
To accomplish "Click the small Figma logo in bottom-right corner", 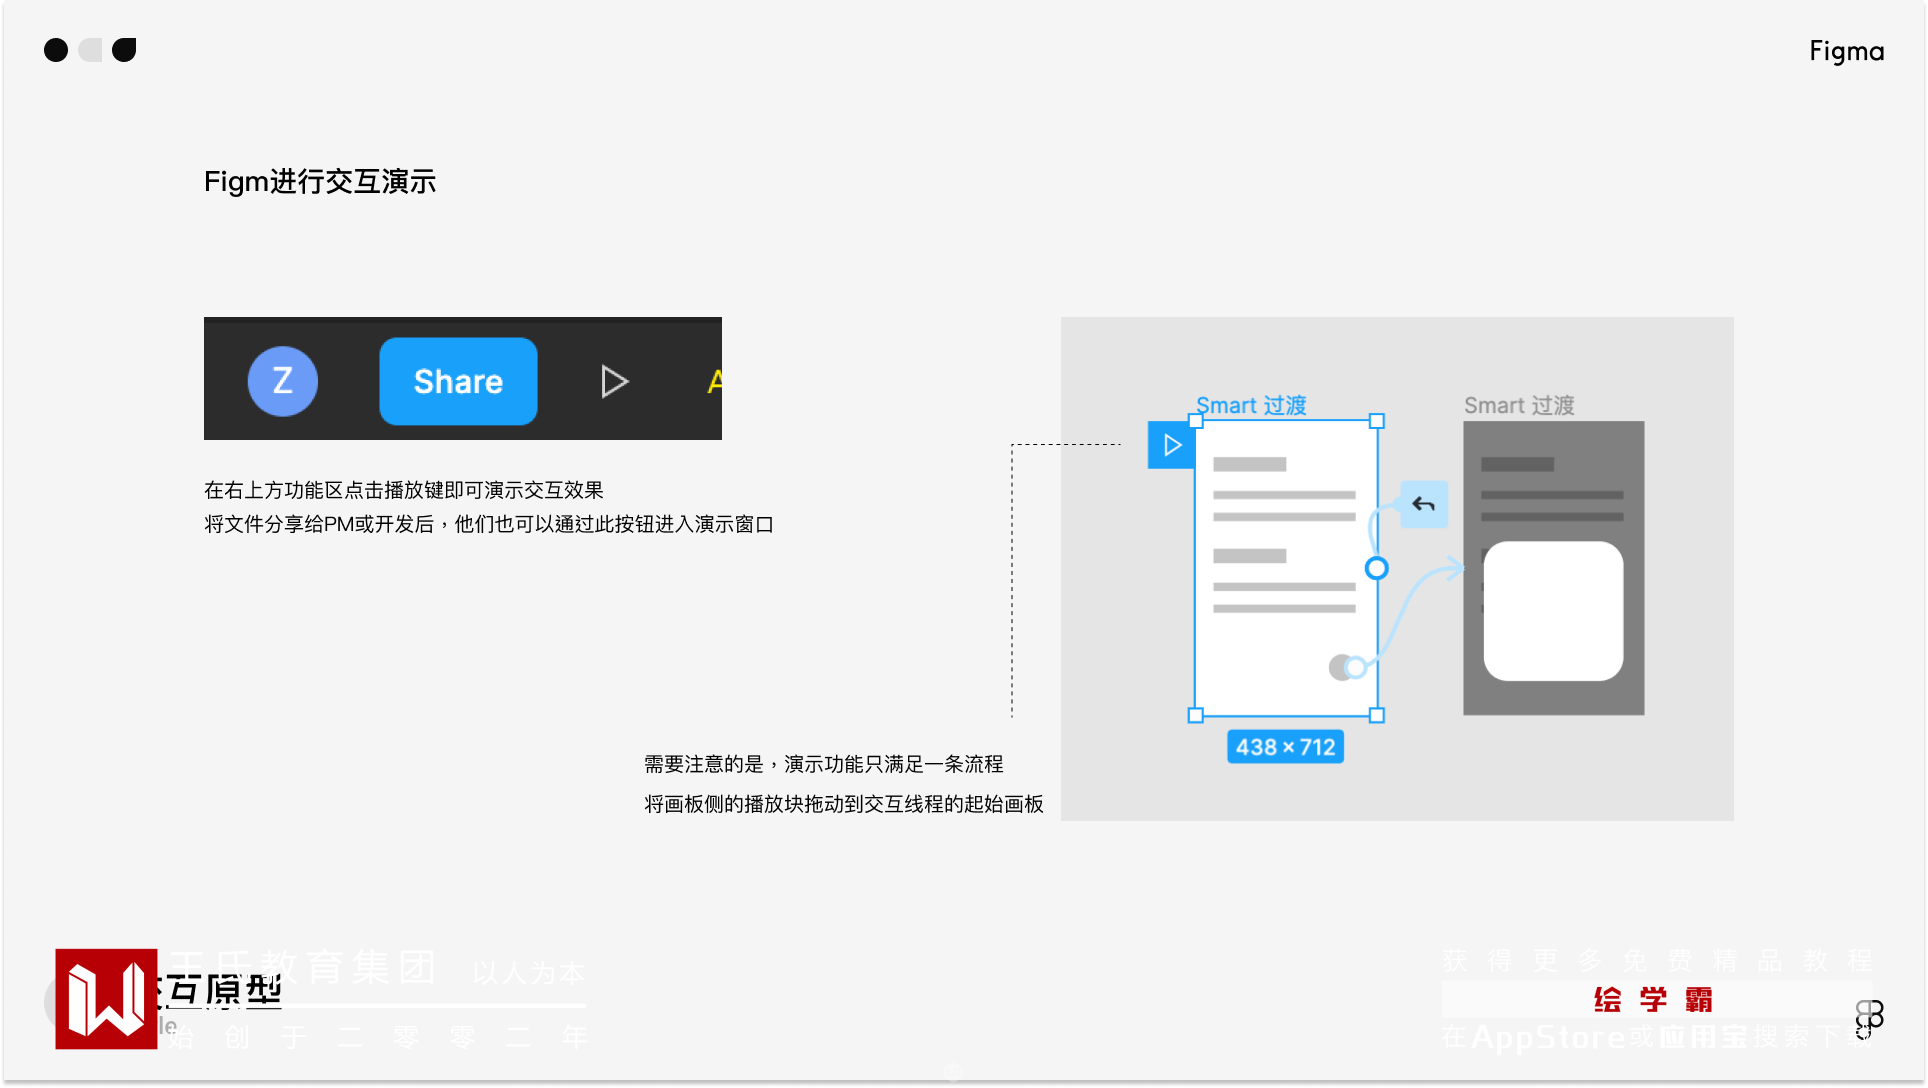I will click(1868, 1018).
